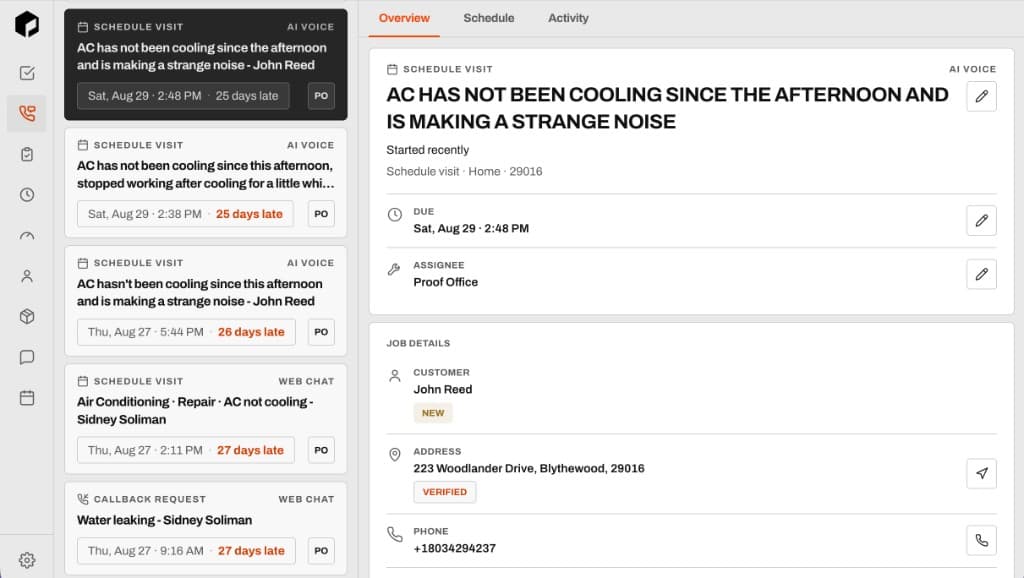Click the PO badge on the Aug 29 2:38 PM card
The width and height of the screenshot is (1024, 578).
321,214
